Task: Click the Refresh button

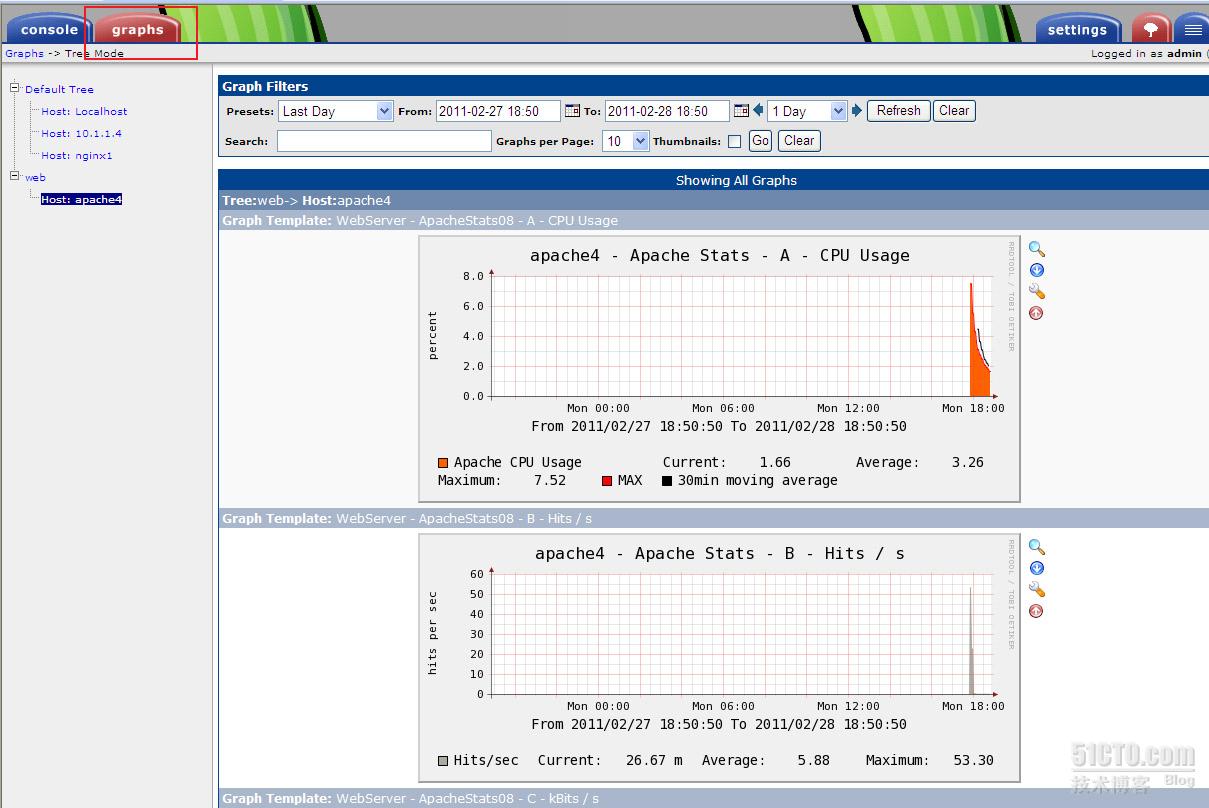Action: tap(898, 111)
